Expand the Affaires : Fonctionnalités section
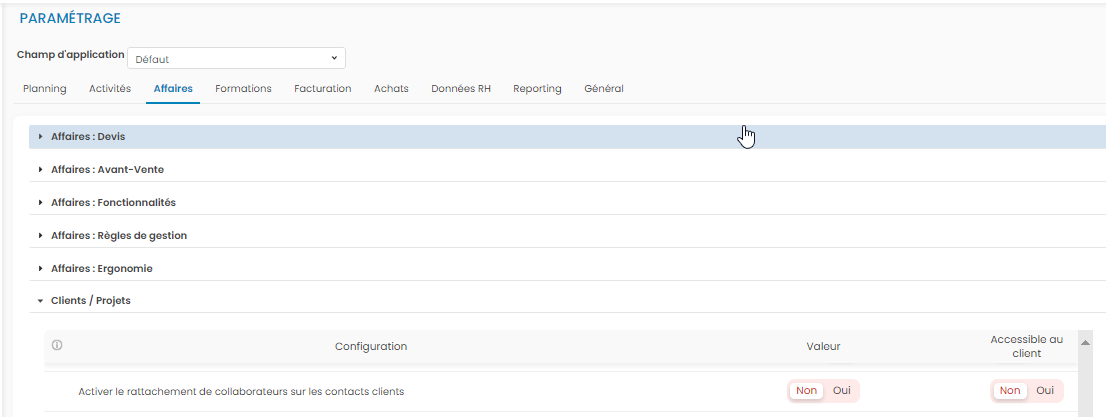Viewport: 1106px width, 417px height. point(113,203)
